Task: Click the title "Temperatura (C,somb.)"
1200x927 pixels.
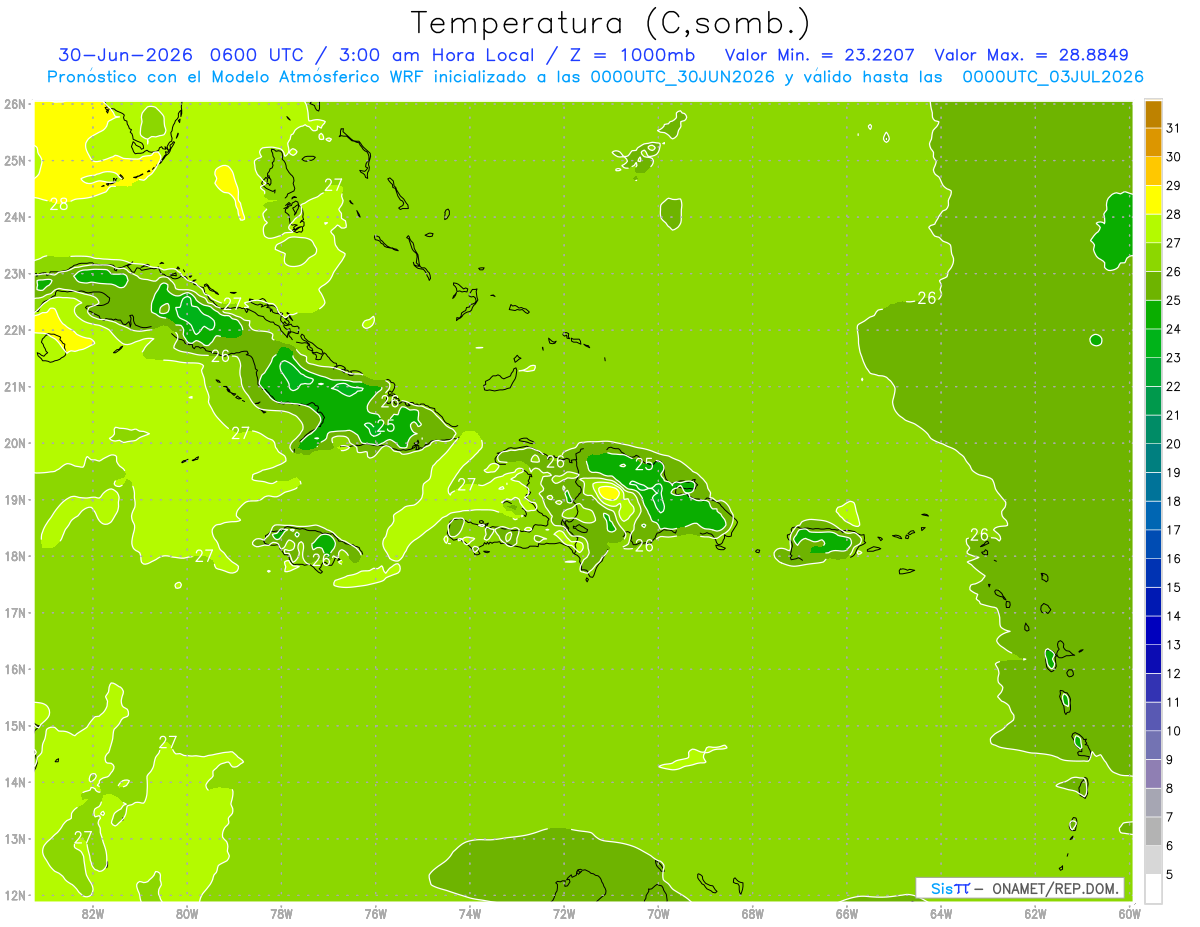Action: coord(610,23)
